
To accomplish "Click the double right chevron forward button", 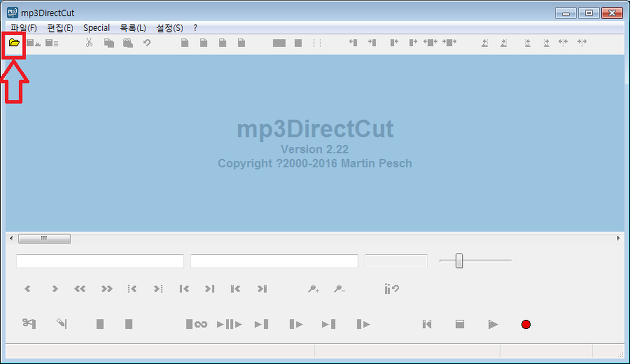I will point(106,288).
